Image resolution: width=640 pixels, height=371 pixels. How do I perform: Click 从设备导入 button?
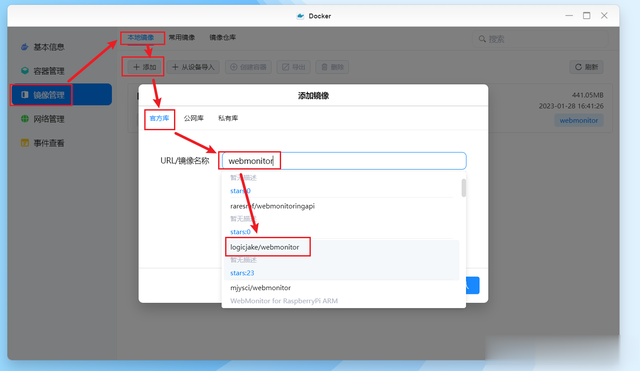[193, 67]
